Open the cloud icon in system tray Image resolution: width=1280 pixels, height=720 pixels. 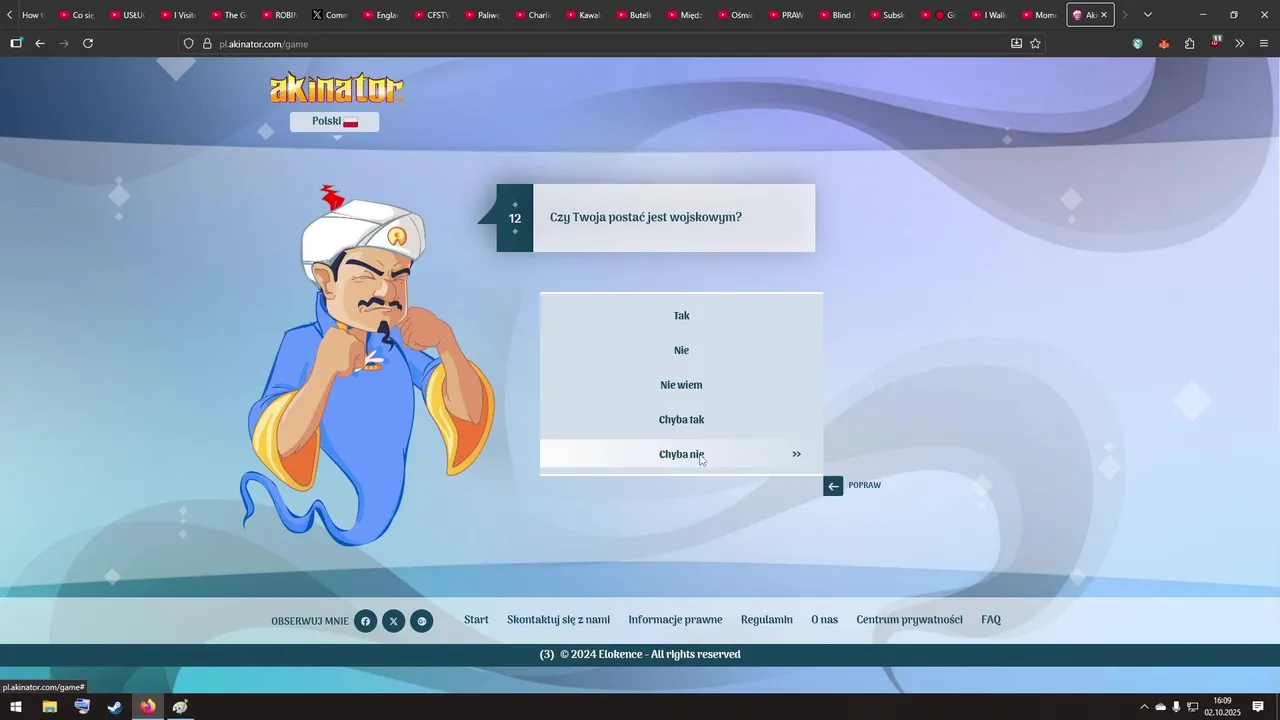pyautogui.click(x=1160, y=707)
